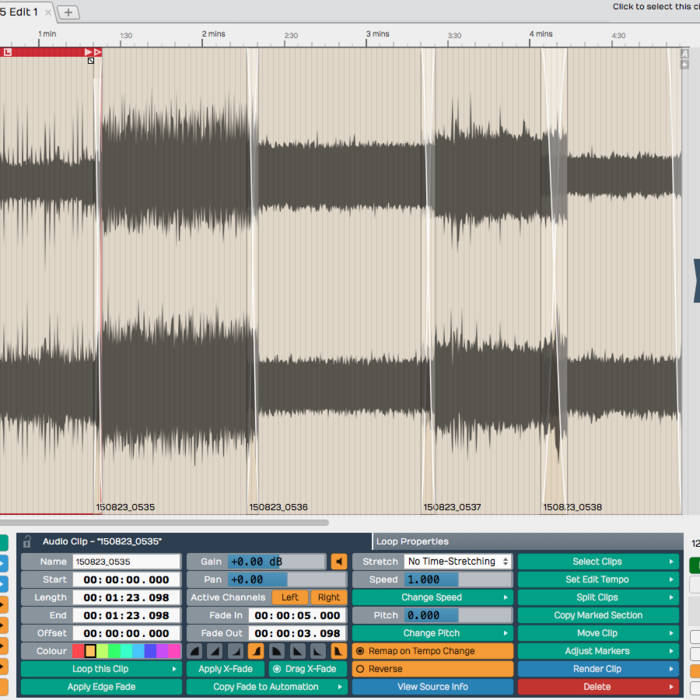This screenshot has width=700, height=700.
Task: Select the Edit 1 tab
Action: tap(20, 12)
